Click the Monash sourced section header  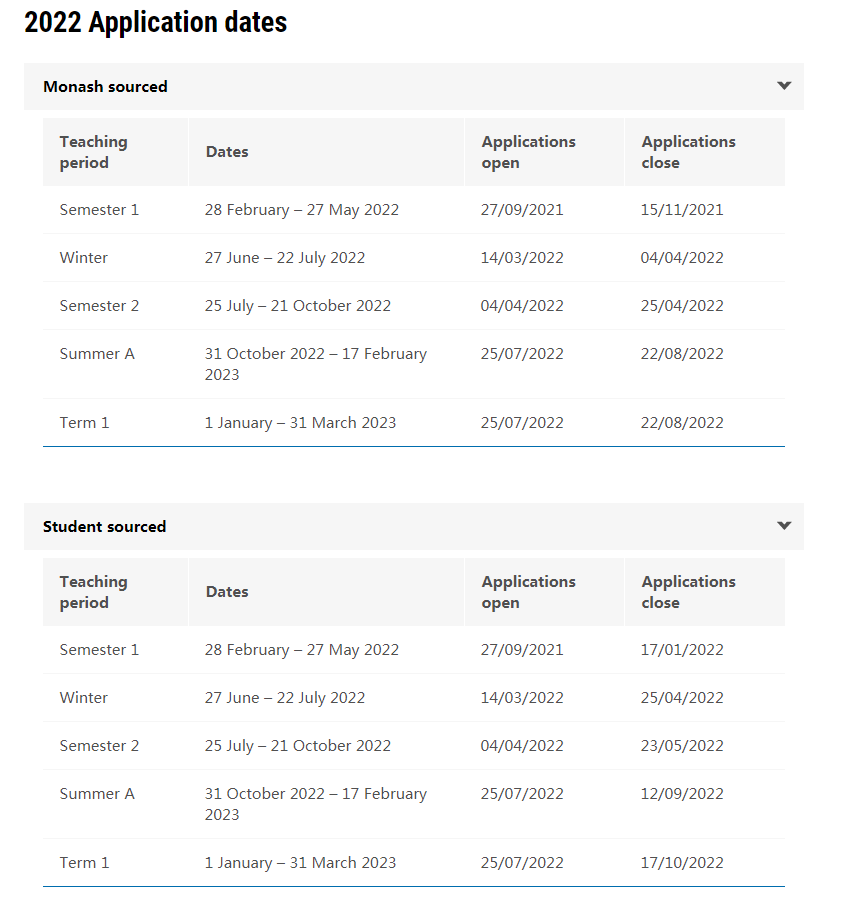pyautogui.click(x=414, y=86)
